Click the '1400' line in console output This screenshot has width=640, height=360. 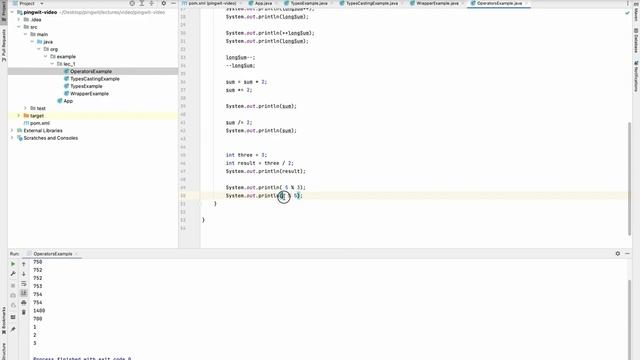39,311
